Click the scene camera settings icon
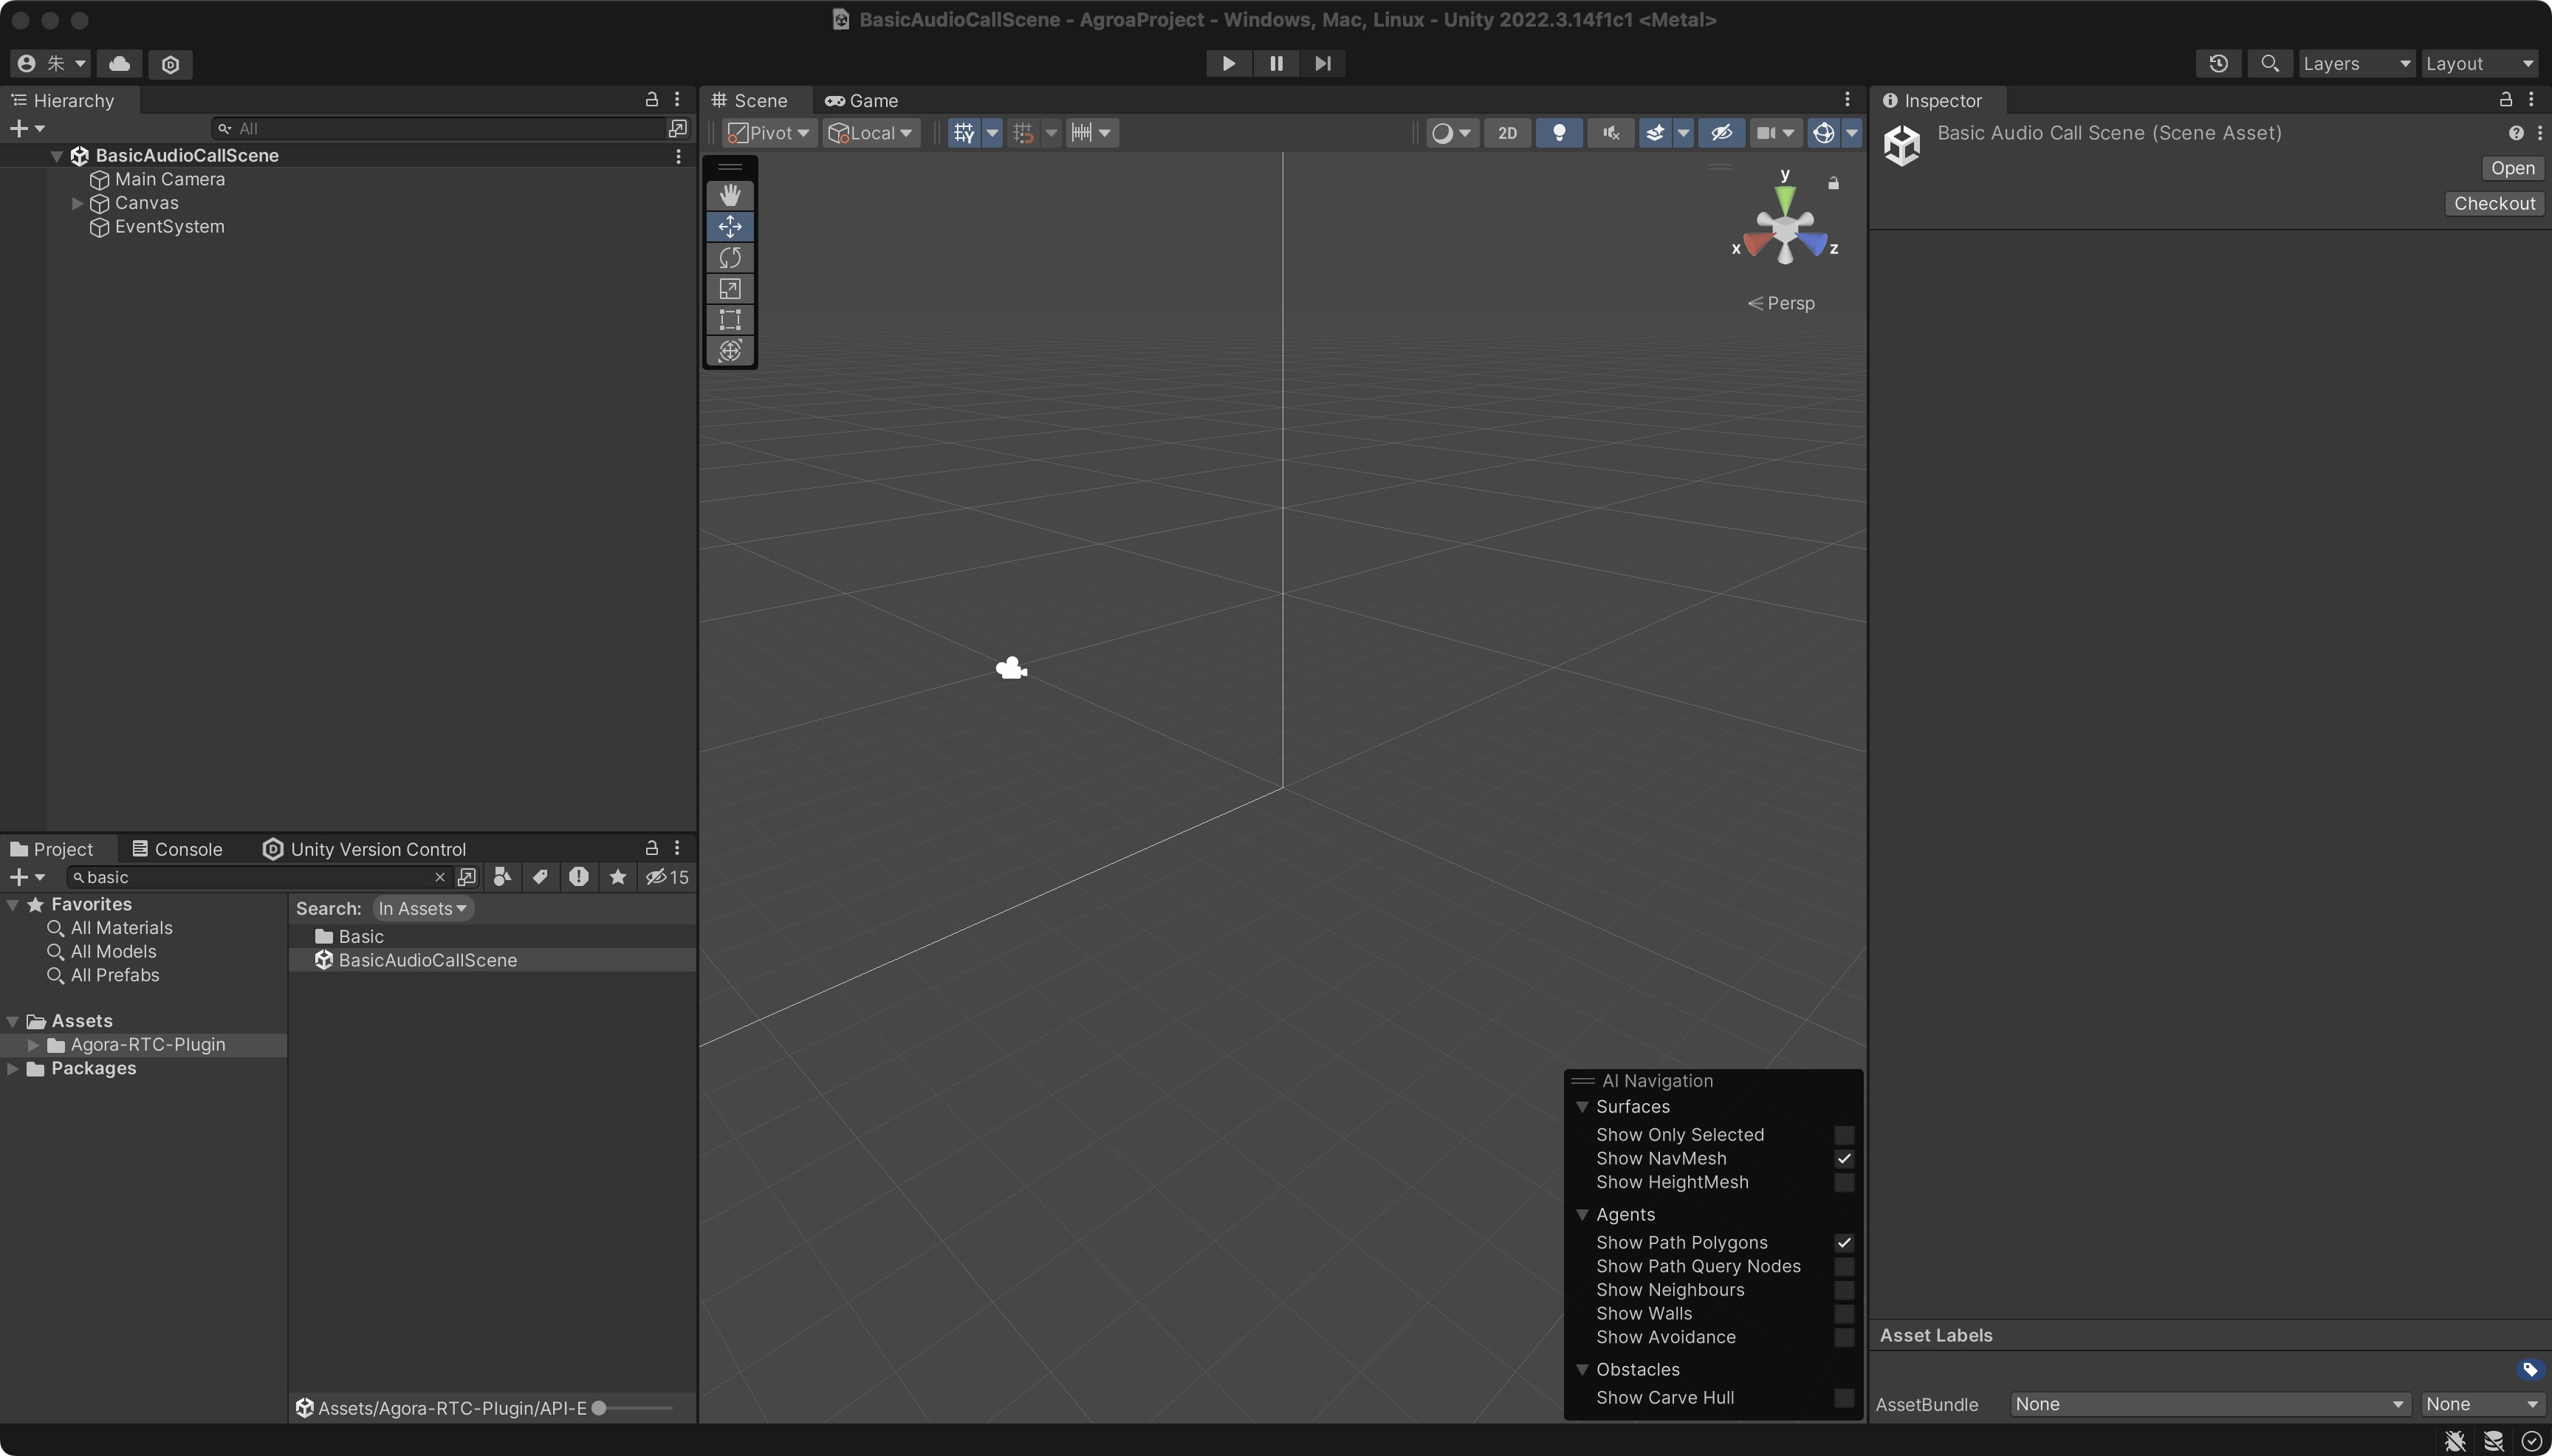This screenshot has width=2552, height=1456. click(1766, 133)
